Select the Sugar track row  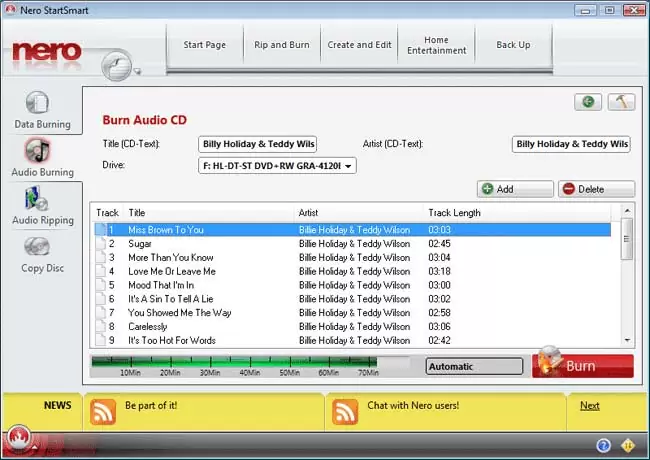pos(352,244)
